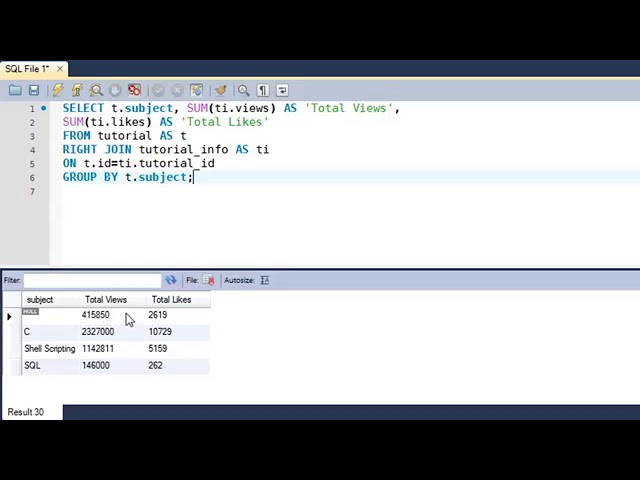Click 'FROM tutorial AS t' on line 3

pyautogui.click(x=124, y=136)
